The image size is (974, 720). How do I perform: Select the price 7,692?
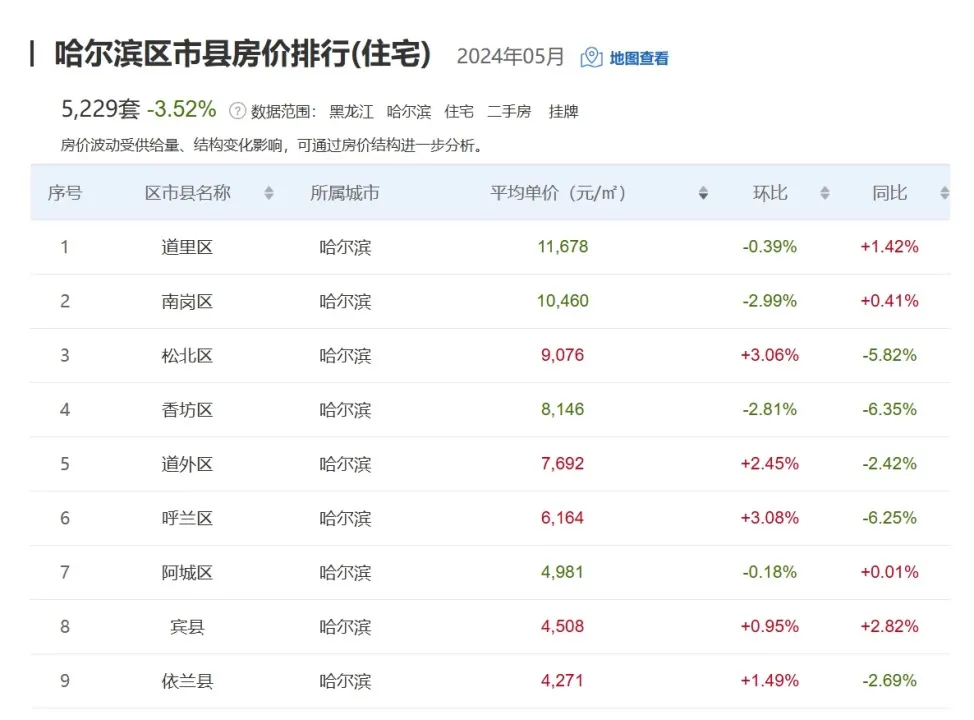563,463
